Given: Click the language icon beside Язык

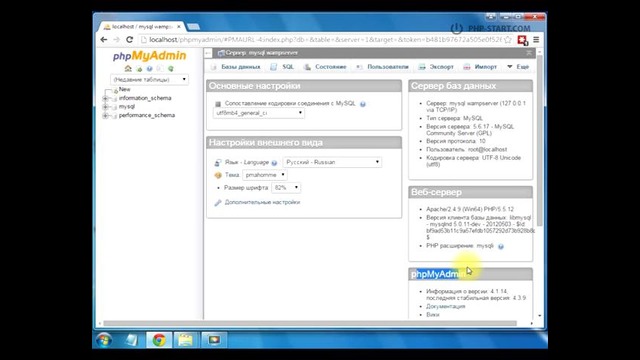Looking at the screenshot, I should point(218,162).
